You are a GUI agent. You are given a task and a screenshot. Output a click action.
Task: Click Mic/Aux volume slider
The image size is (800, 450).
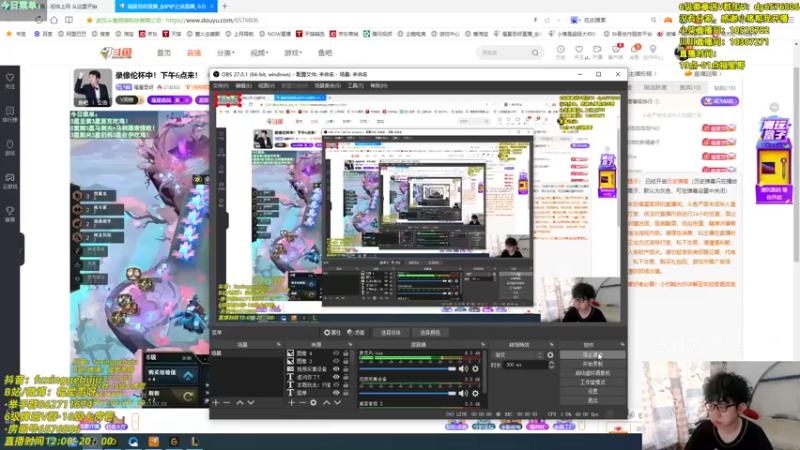pos(408,369)
